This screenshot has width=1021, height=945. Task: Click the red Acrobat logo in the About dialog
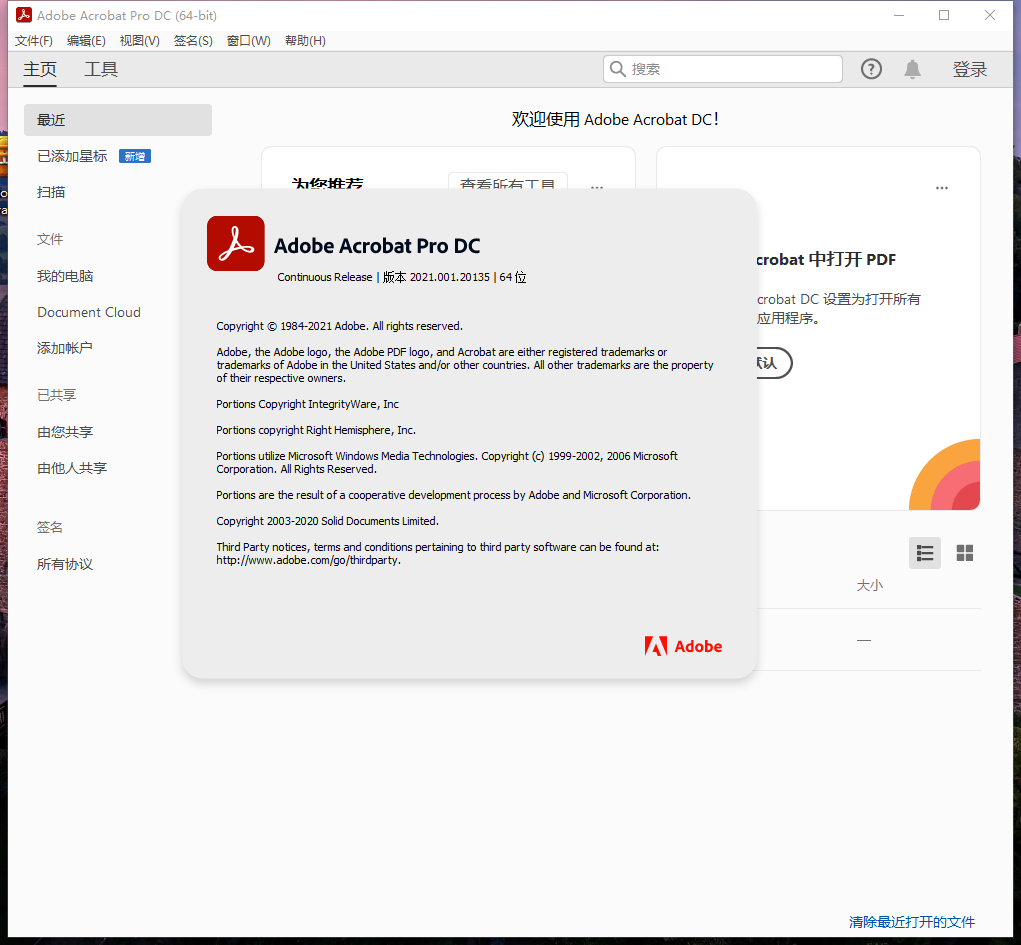[235, 243]
